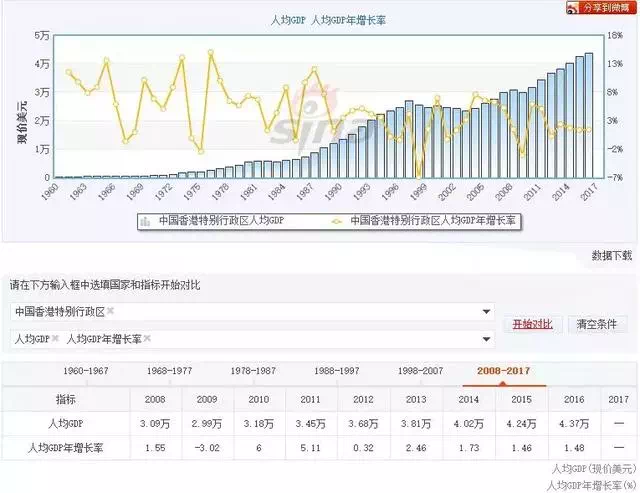Screen dimensions: 640x493
Task: Click the tallest rightmost GDP bar in chart
Action: (589, 115)
